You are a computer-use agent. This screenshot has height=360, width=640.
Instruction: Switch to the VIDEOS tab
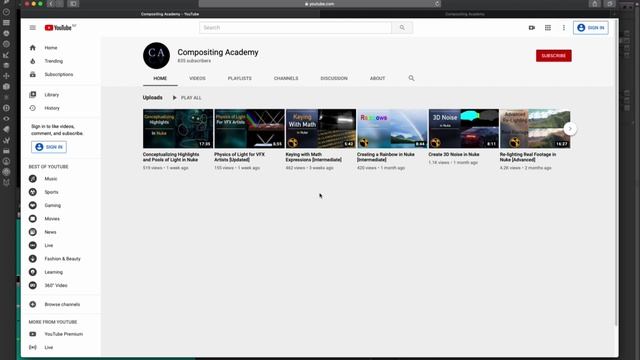[x=197, y=78]
